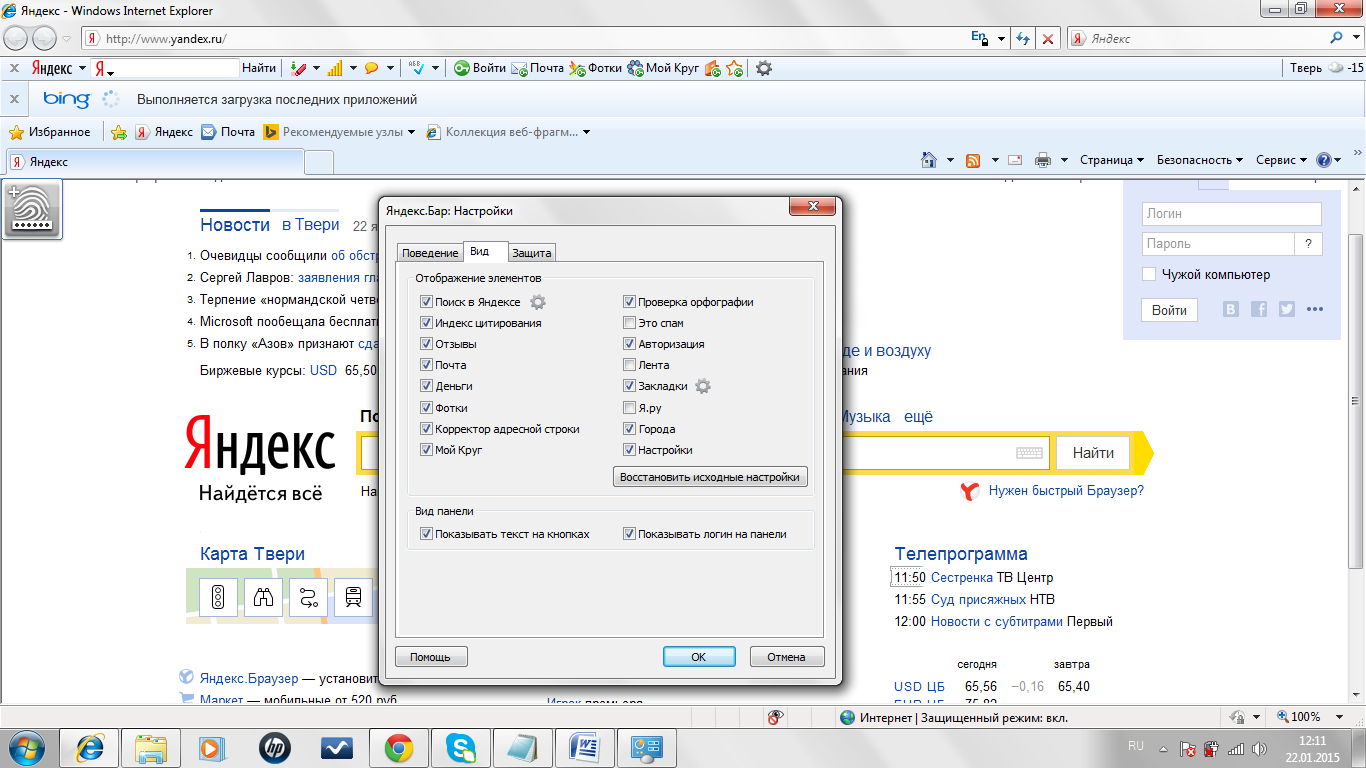Click the read mail envelope icon in command bar

(x=1015, y=160)
